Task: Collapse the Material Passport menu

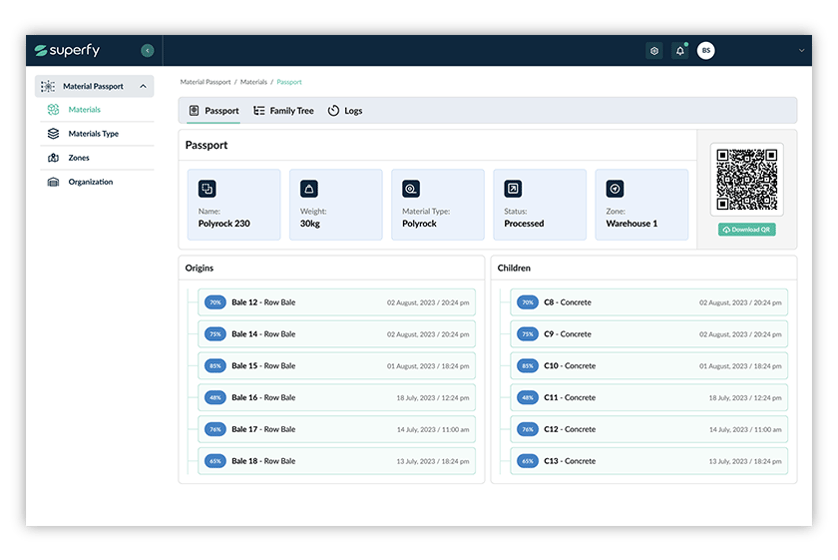Action: (143, 86)
